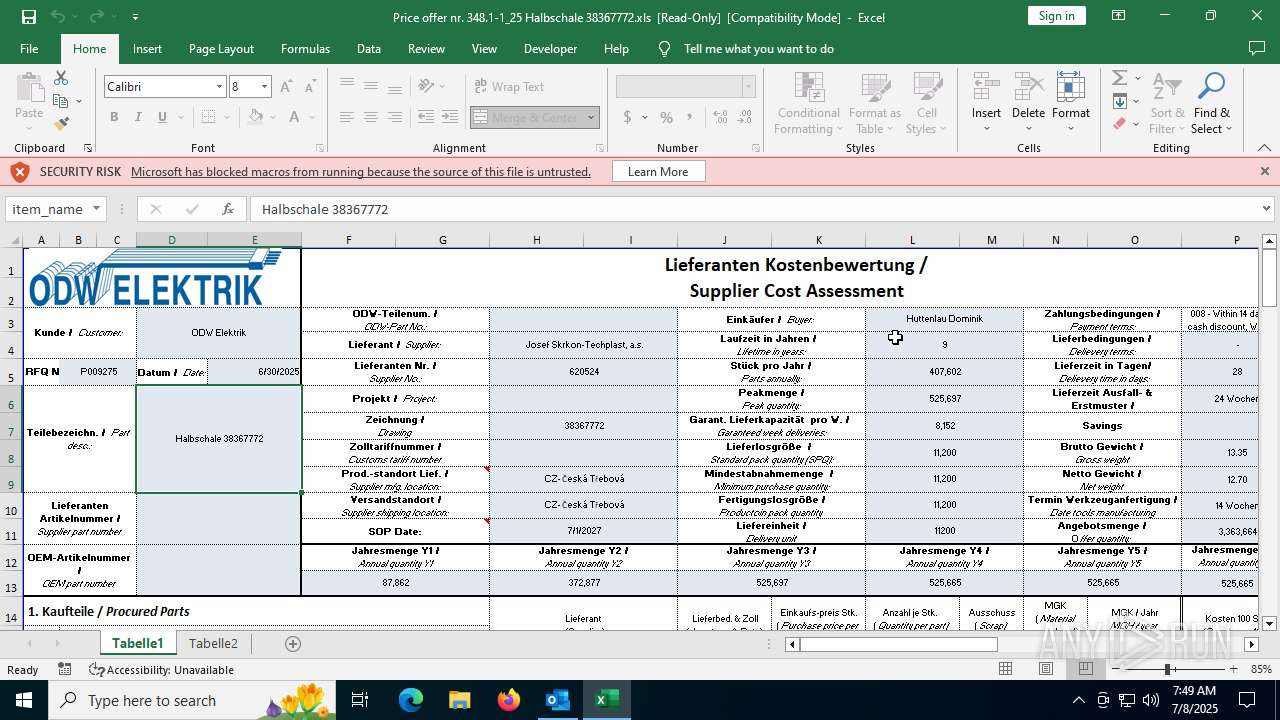Image resolution: width=1280 pixels, height=720 pixels.
Task: Click the Cut scissors icon
Action: point(61,79)
